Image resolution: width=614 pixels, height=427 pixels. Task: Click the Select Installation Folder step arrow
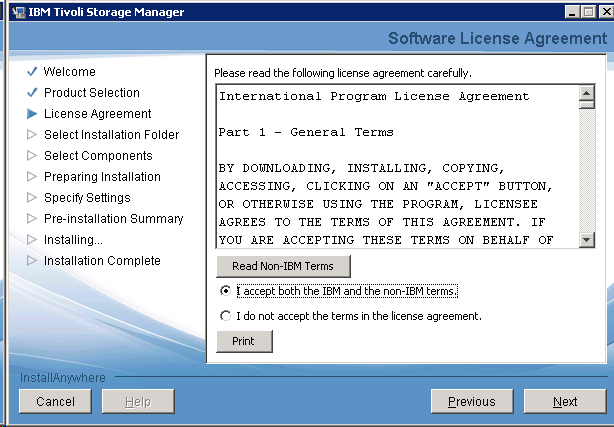pyautogui.click(x=32, y=135)
